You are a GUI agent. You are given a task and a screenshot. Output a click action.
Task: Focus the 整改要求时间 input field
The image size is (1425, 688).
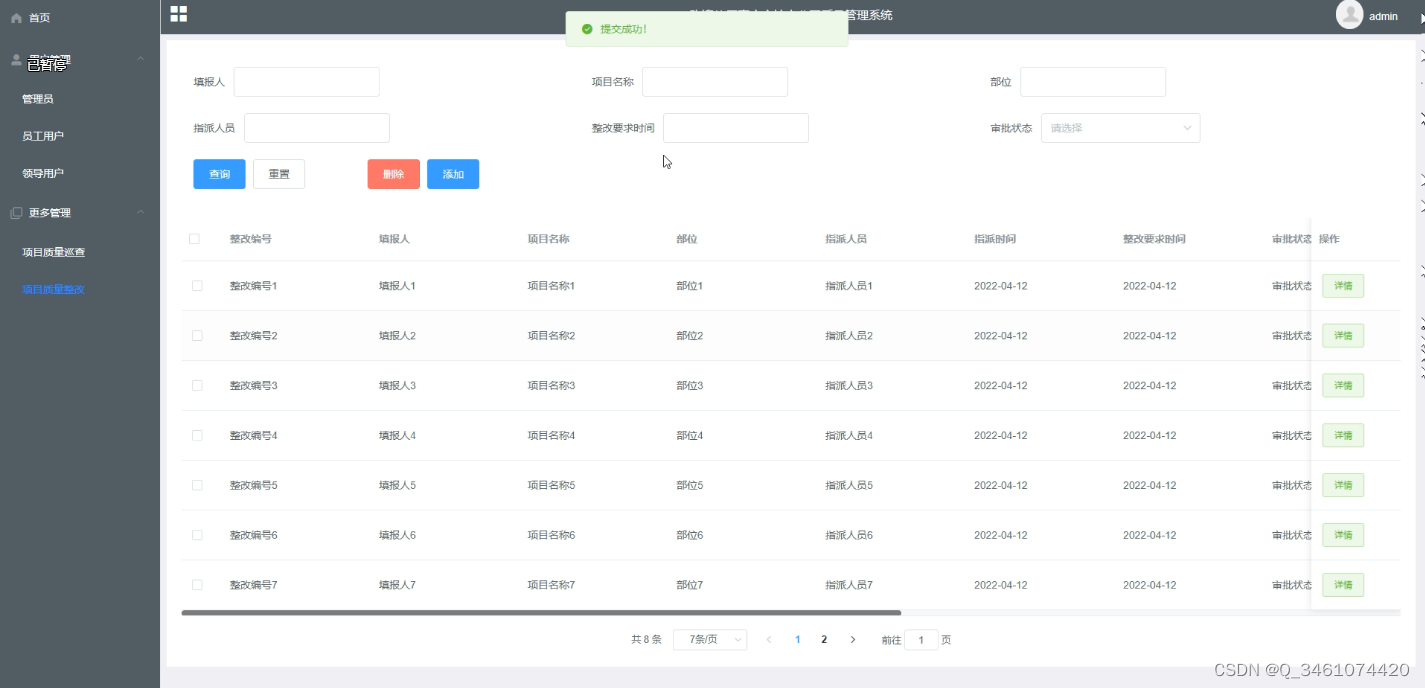pyautogui.click(x=736, y=128)
